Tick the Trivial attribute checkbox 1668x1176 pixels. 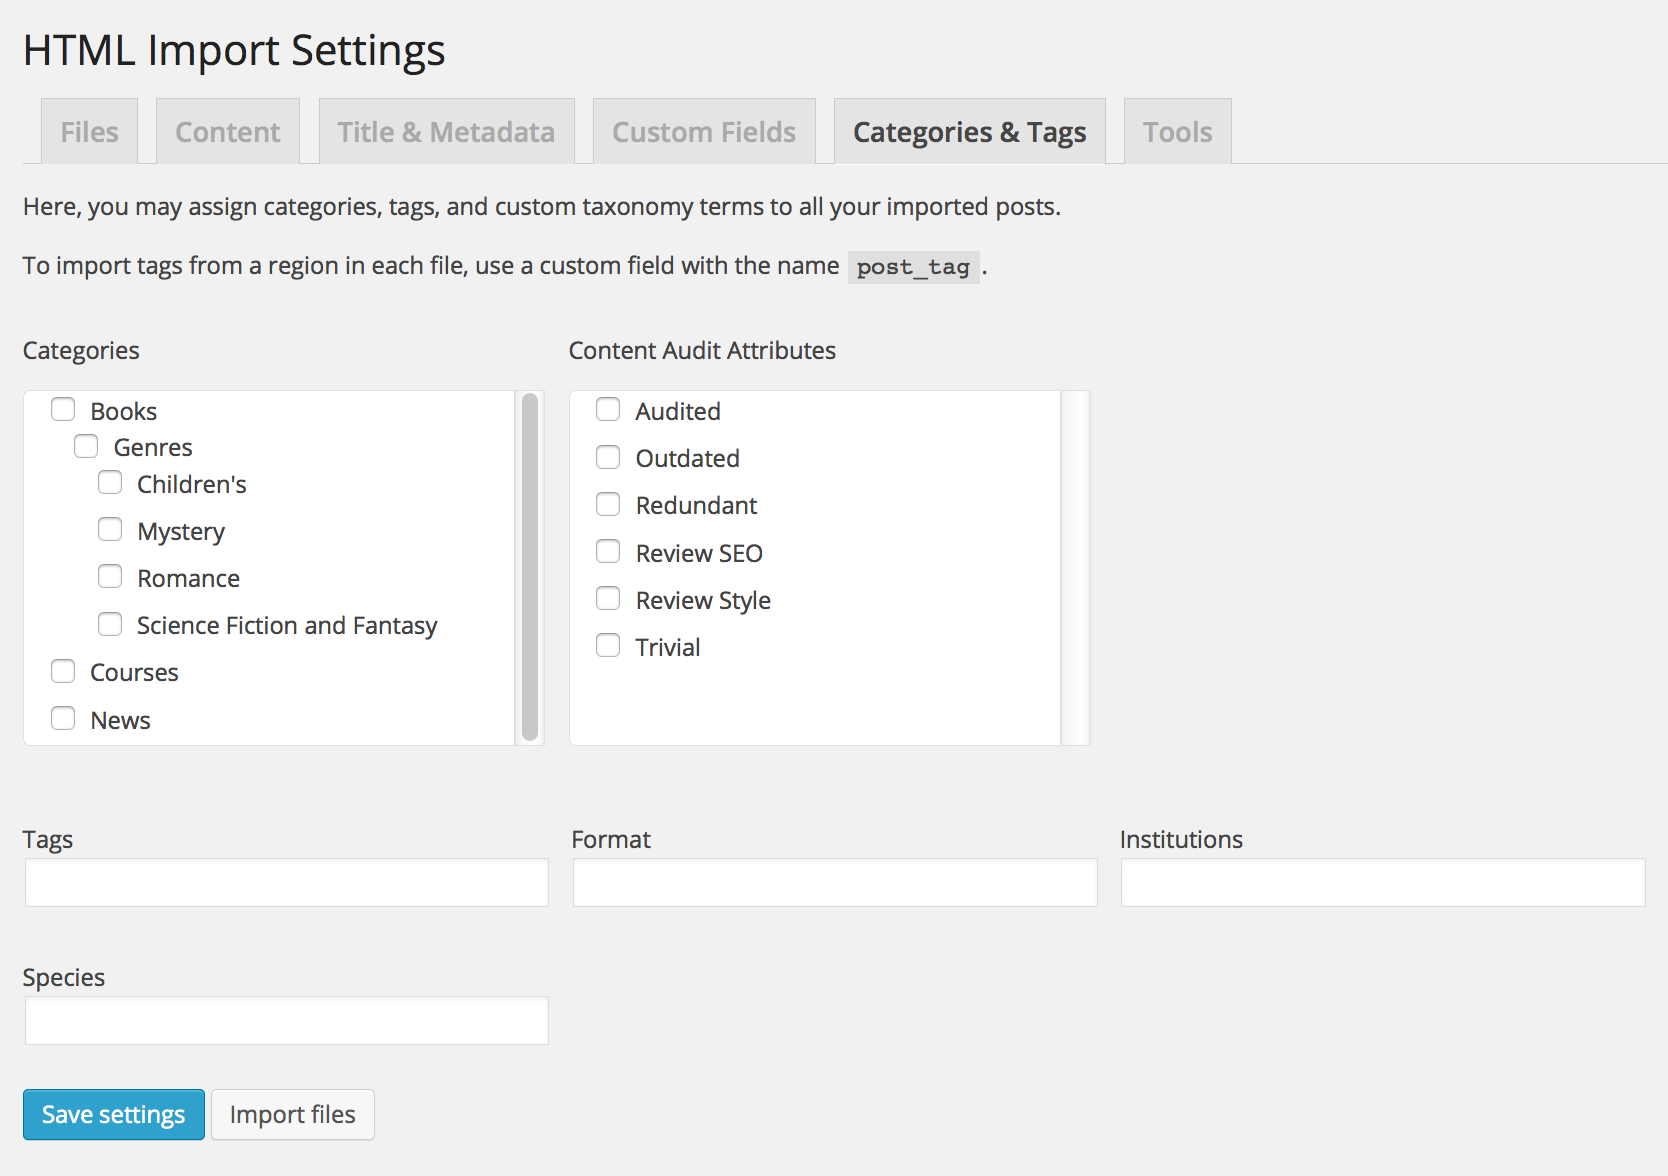pyautogui.click(x=608, y=646)
